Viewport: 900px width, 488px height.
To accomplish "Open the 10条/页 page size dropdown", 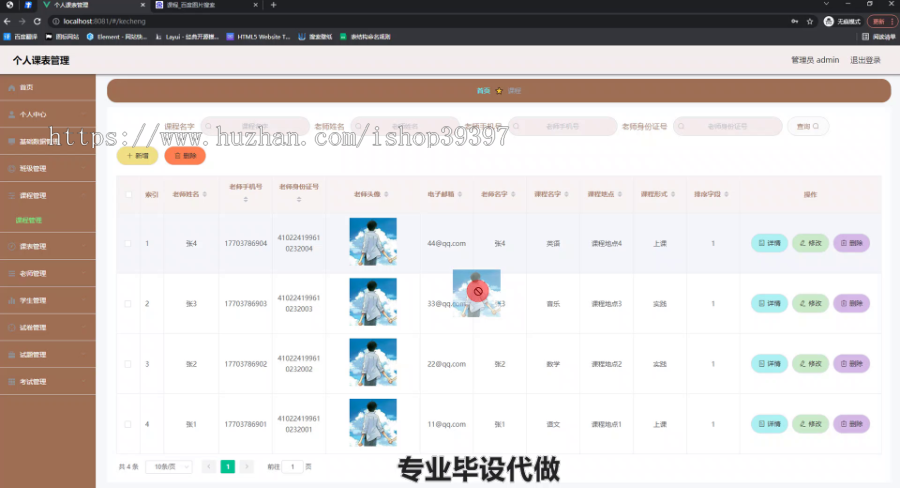I will (169, 467).
